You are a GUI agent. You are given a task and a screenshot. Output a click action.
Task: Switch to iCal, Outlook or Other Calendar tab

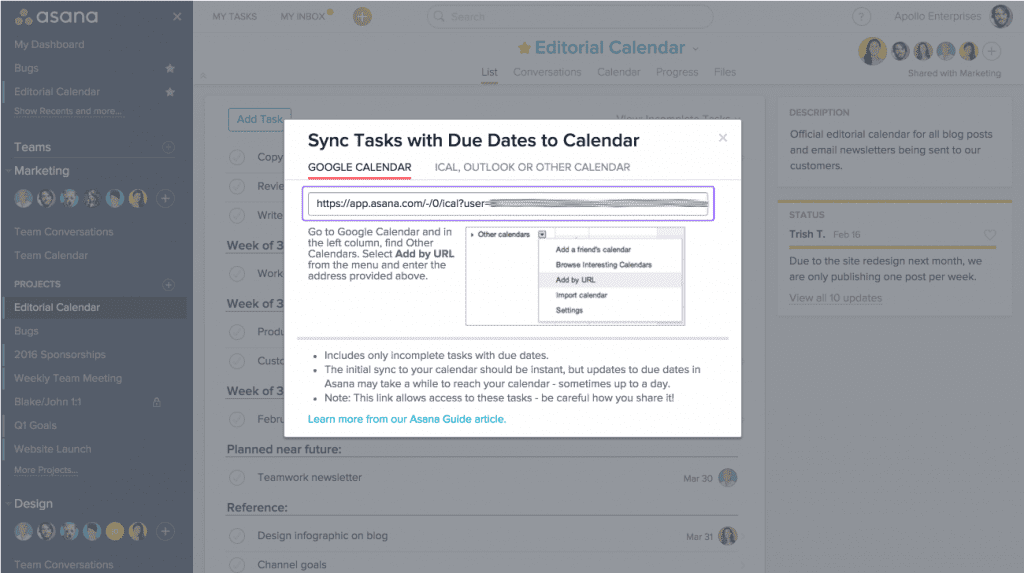[x=532, y=167]
